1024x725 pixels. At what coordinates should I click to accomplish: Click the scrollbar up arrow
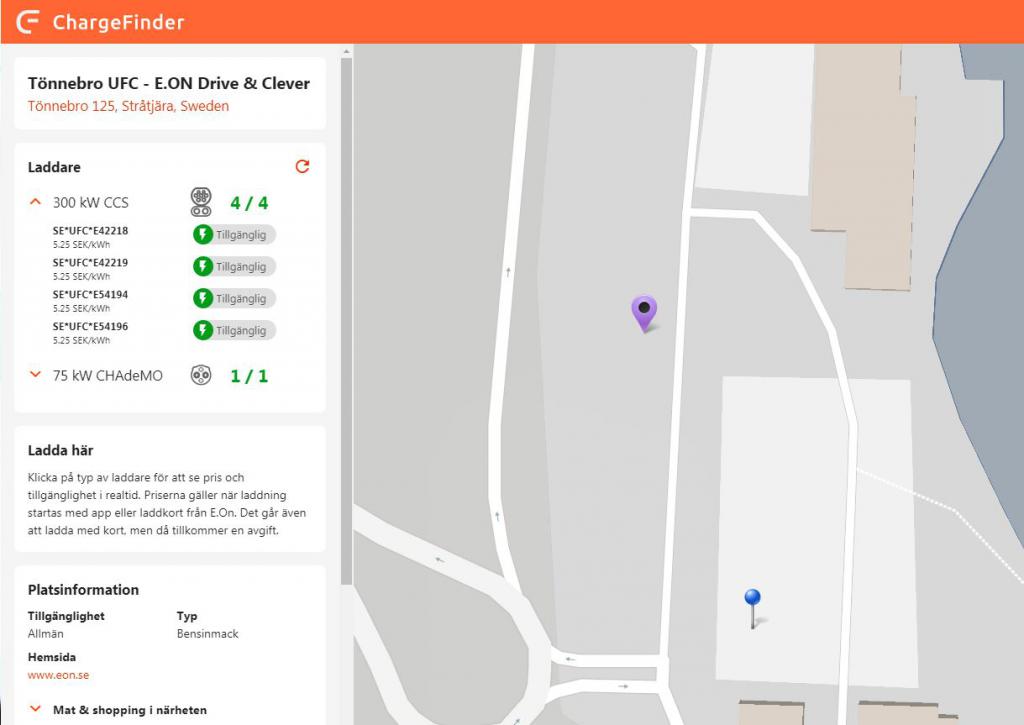click(x=346, y=51)
